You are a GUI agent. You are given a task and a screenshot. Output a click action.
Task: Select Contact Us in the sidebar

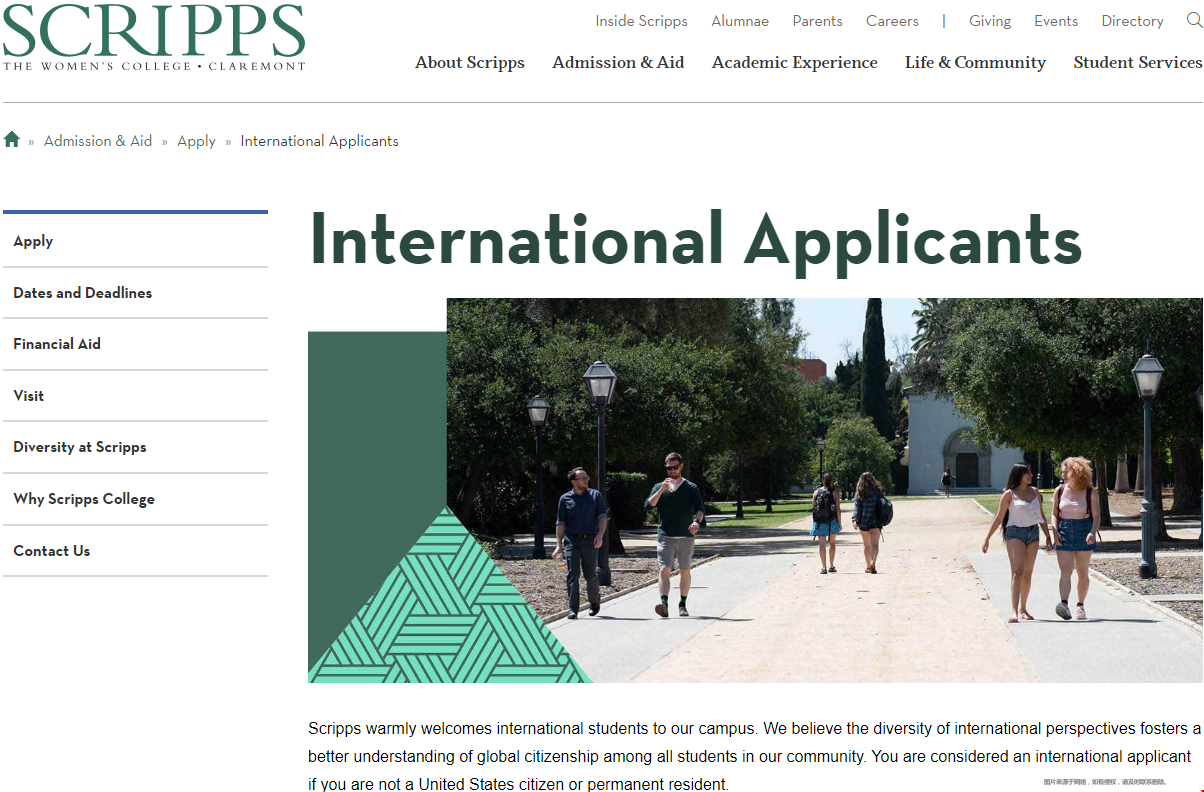pos(135,551)
